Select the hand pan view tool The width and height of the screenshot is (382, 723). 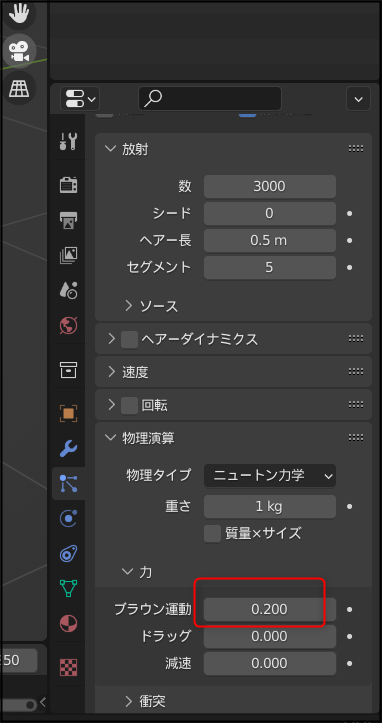(x=19, y=12)
